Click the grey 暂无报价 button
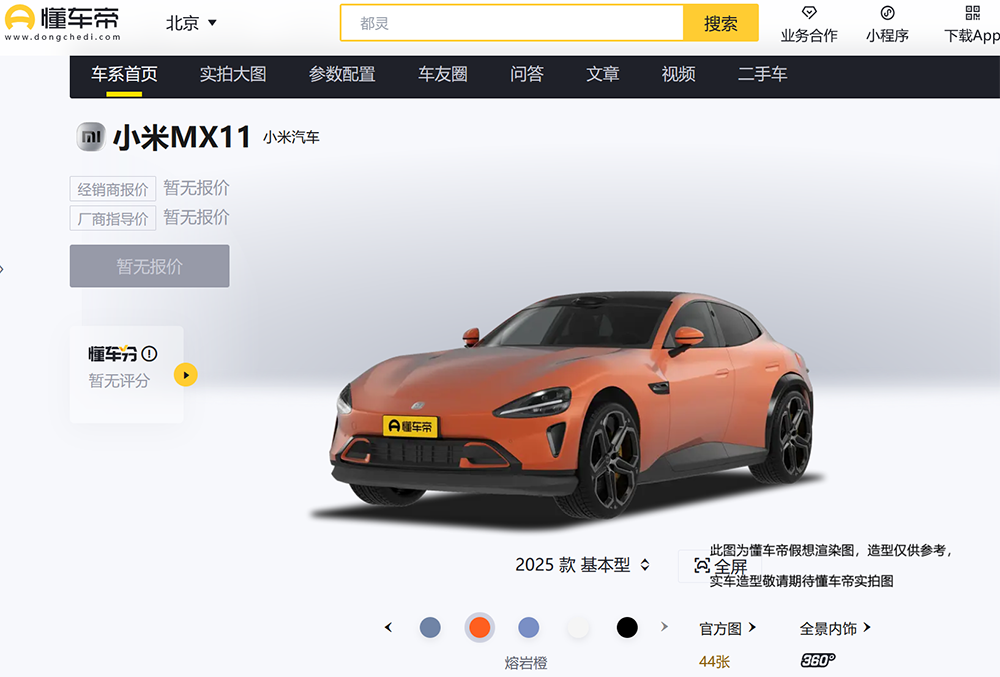 149,266
